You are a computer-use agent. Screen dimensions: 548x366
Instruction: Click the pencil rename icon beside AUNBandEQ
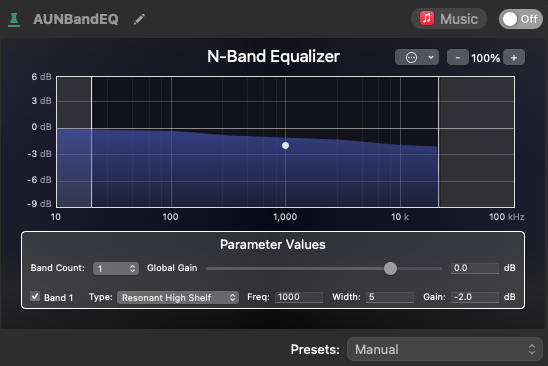pyautogui.click(x=139, y=19)
